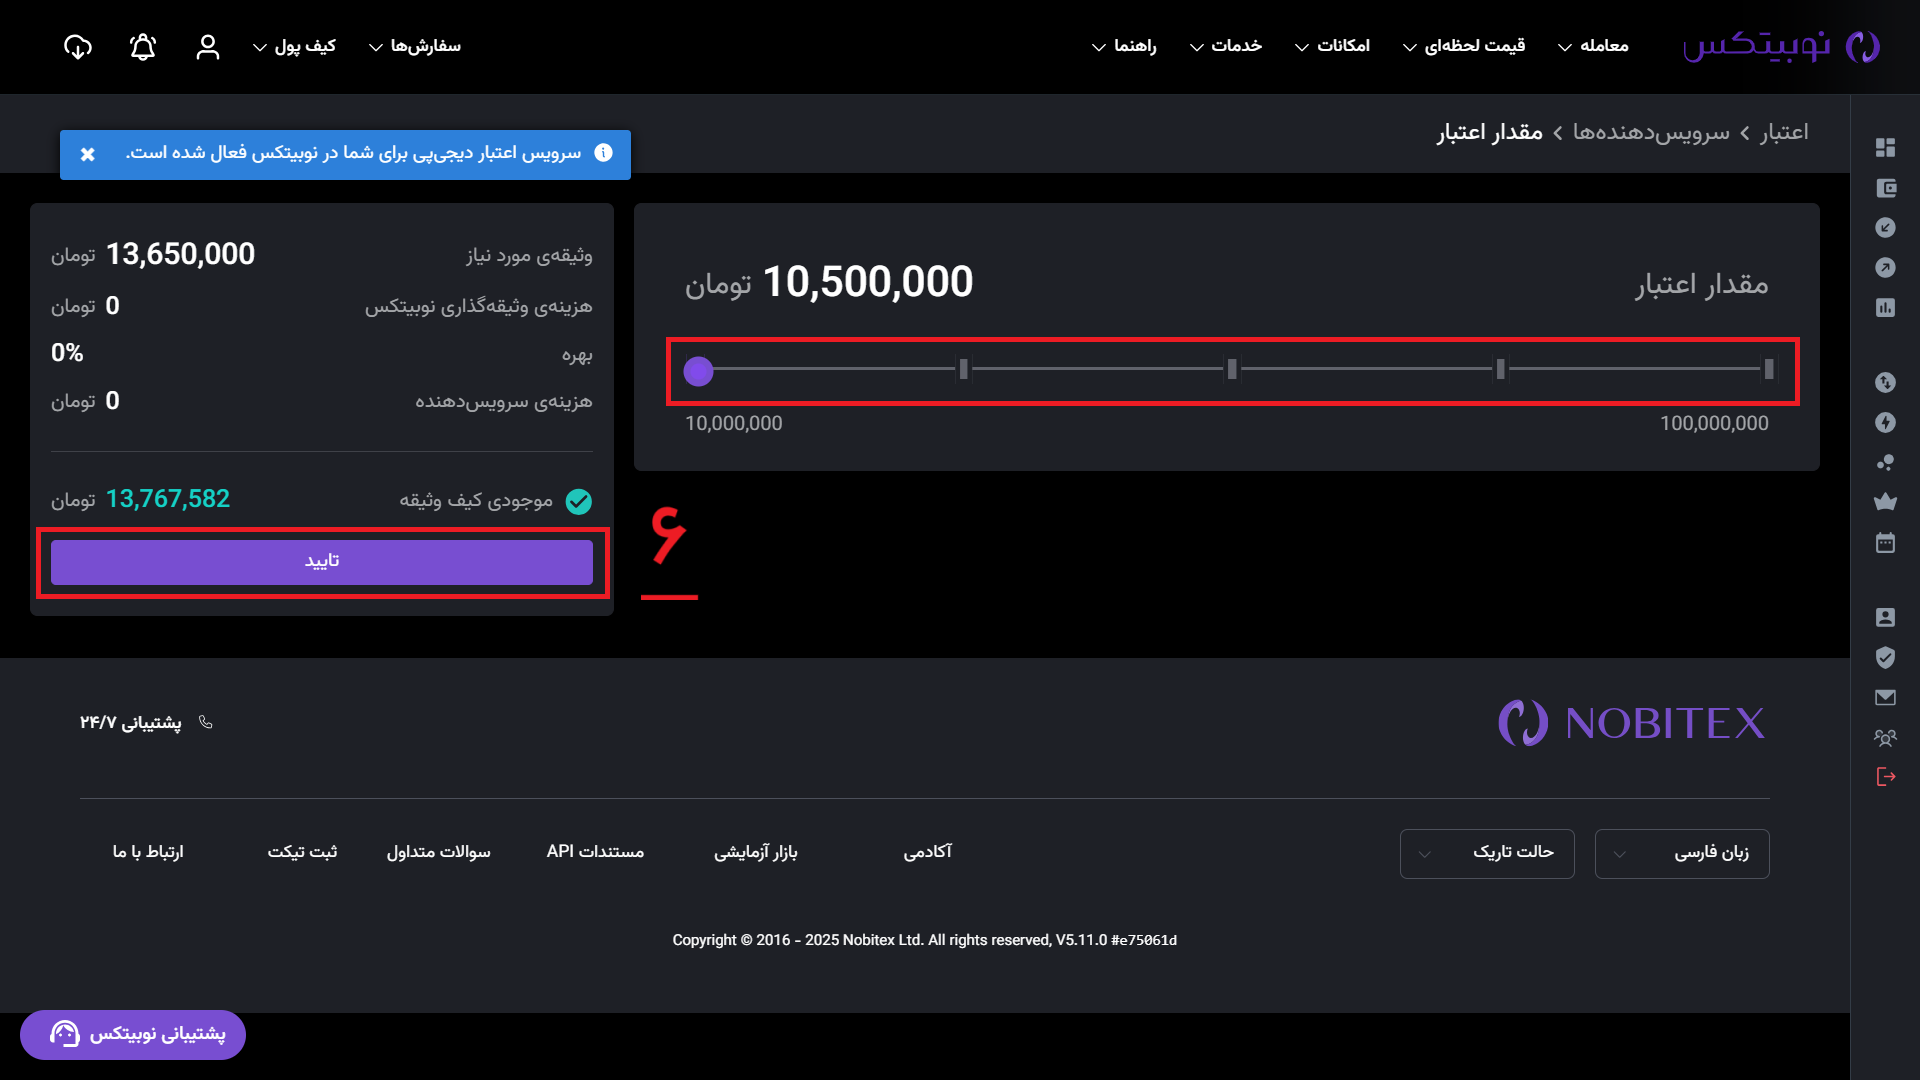Click the پشتیبانی ۲۴/۷ support text
The width and height of the screenshot is (1920, 1080).
click(131, 723)
